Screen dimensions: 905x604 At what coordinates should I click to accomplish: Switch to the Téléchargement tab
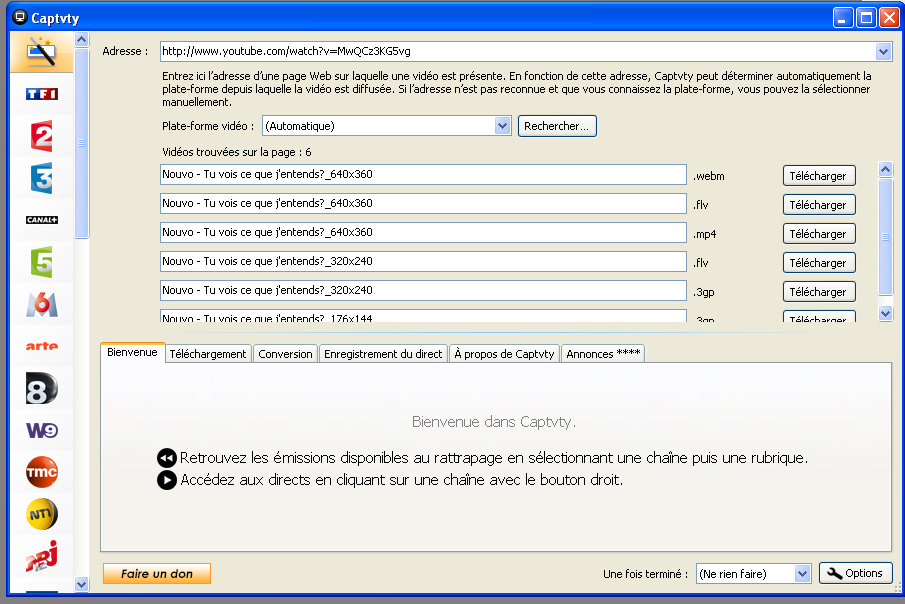pos(208,354)
